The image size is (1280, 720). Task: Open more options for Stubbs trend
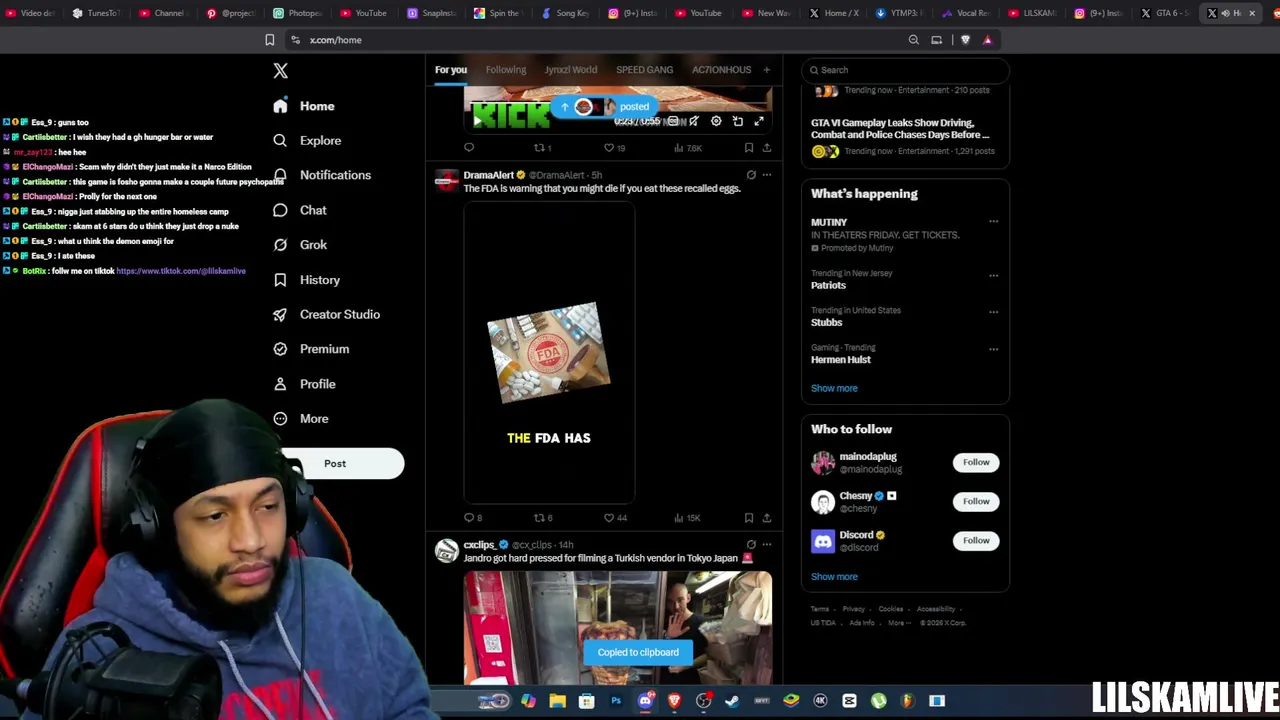click(x=993, y=312)
